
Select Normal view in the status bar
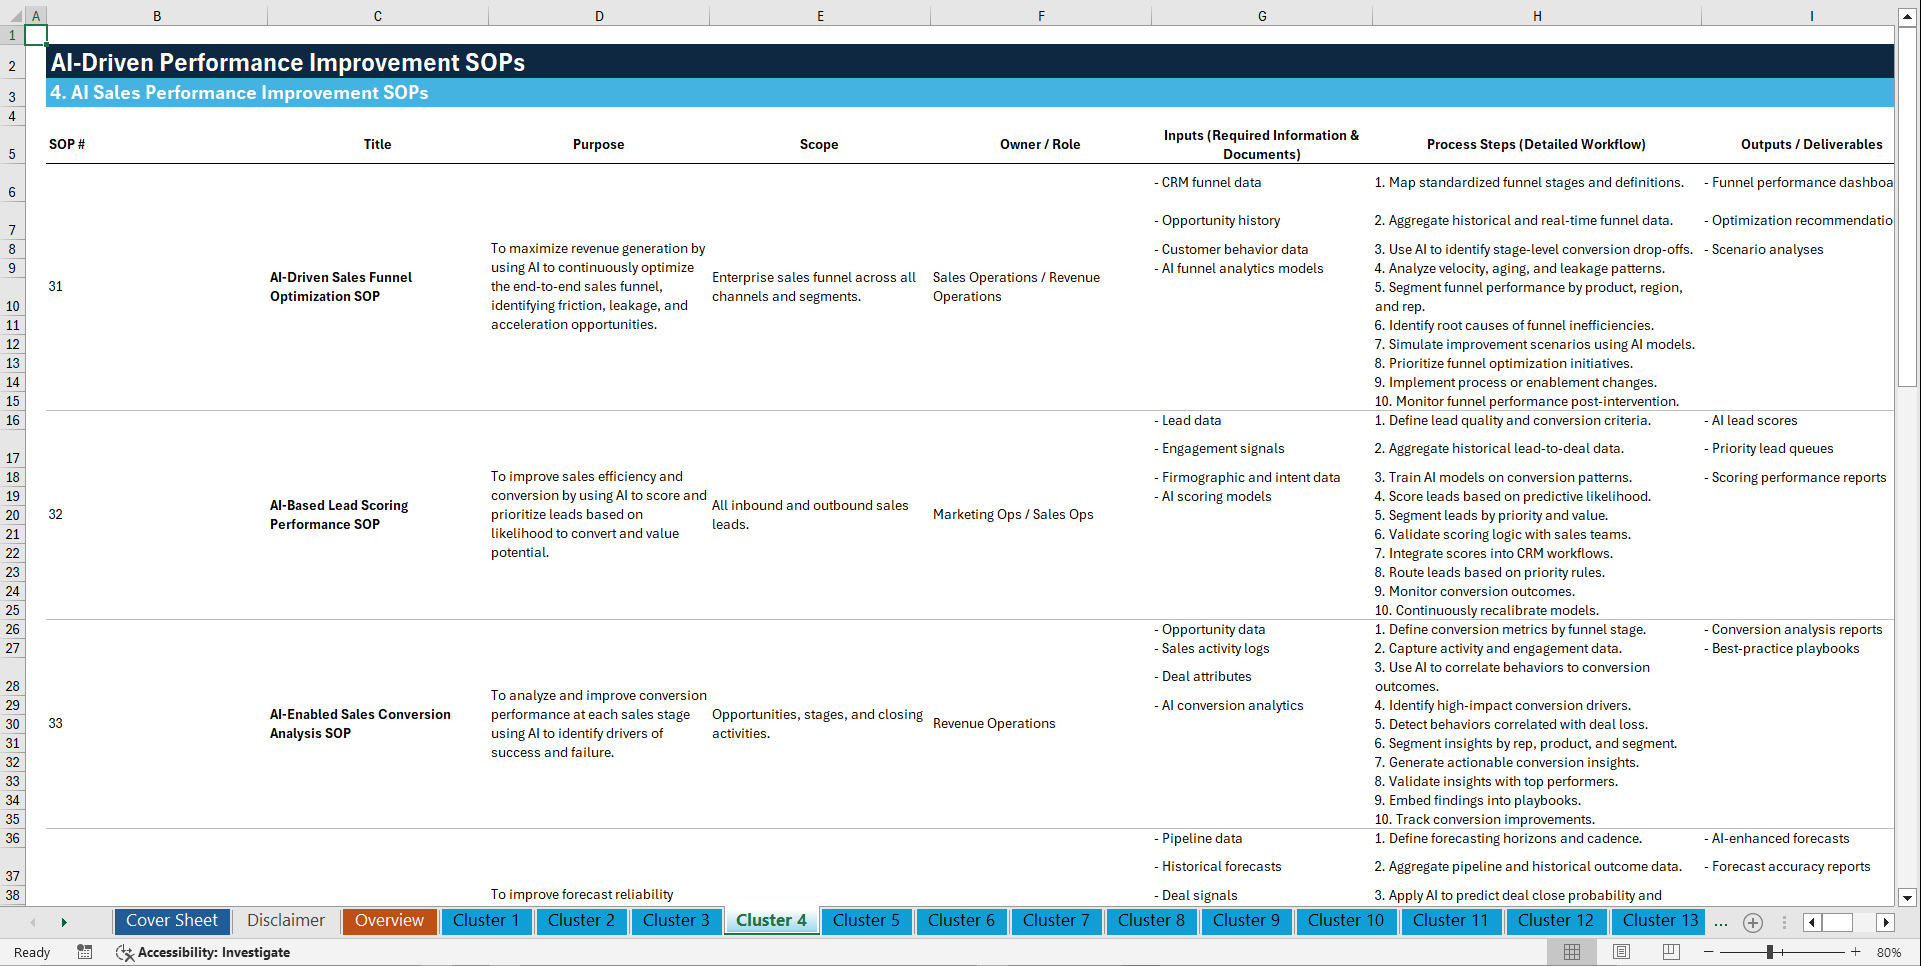(x=1571, y=952)
